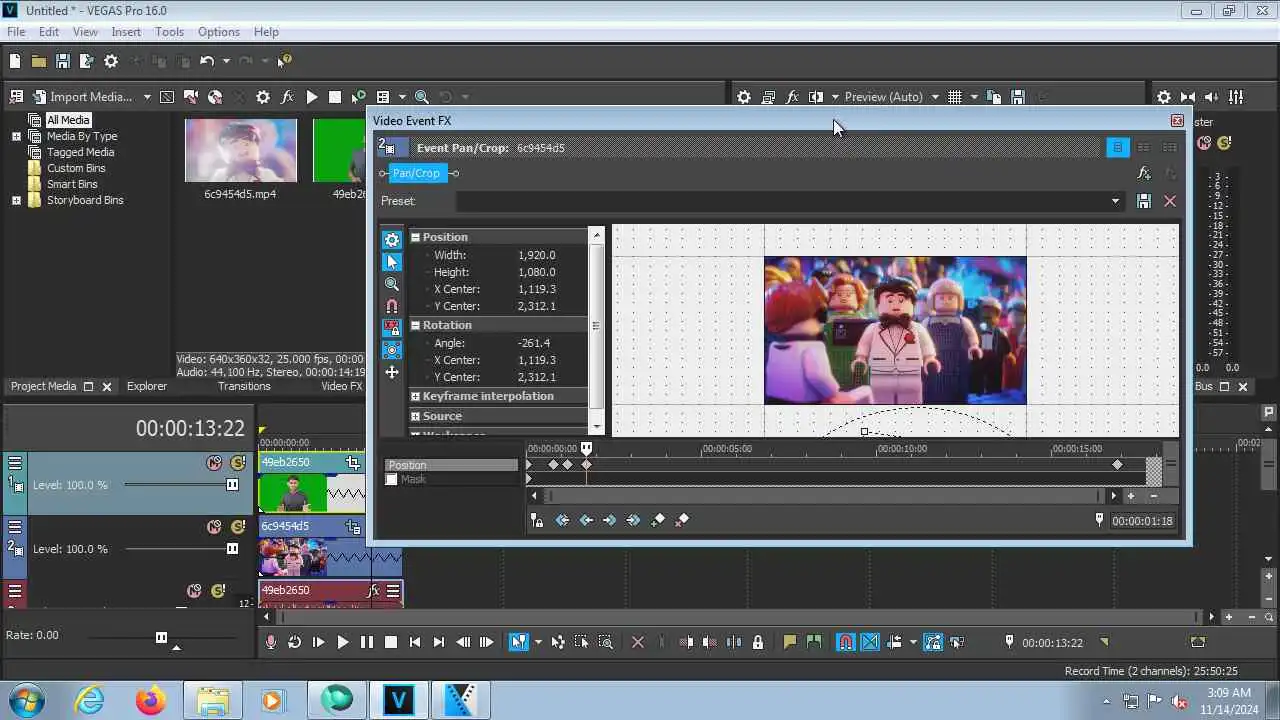Select Zoom Edit tool in Pan/Crop
The height and width of the screenshot is (720, 1280).
point(392,284)
